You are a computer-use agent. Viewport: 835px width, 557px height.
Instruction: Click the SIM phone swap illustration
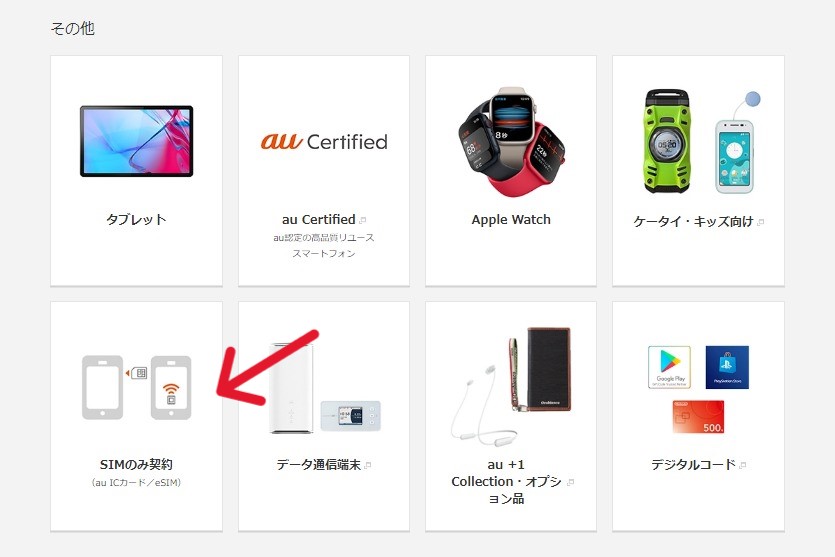pos(136,387)
